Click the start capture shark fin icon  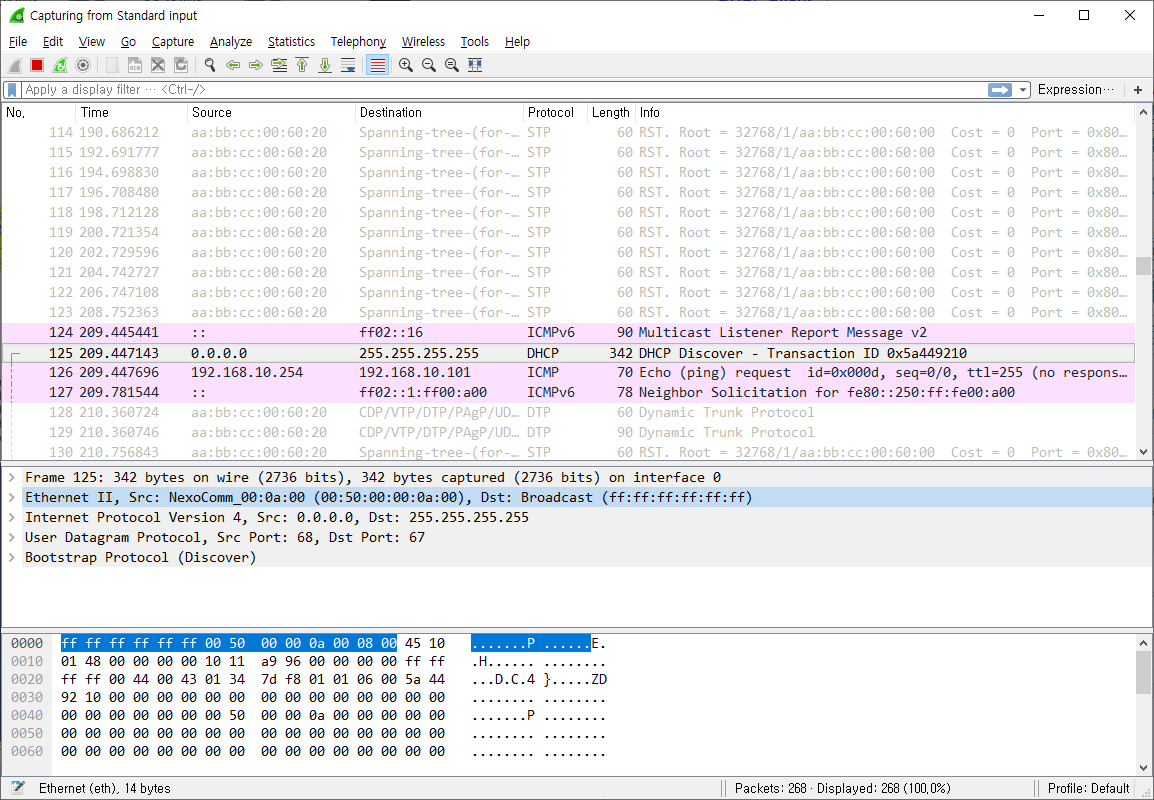pyautogui.click(x=15, y=66)
